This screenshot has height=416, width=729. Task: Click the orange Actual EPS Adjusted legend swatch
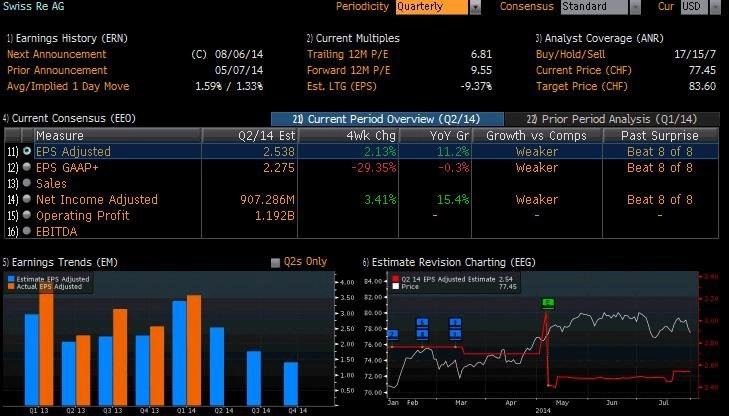coord(11,287)
